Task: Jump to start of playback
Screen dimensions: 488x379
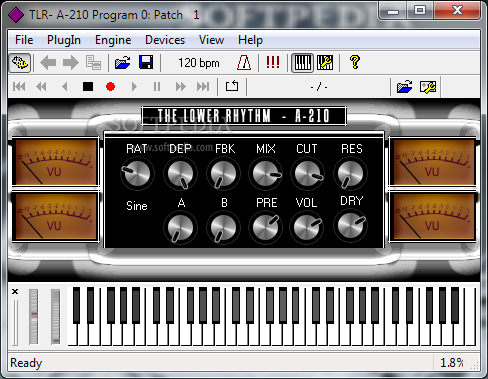Action: [x=19, y=87]
